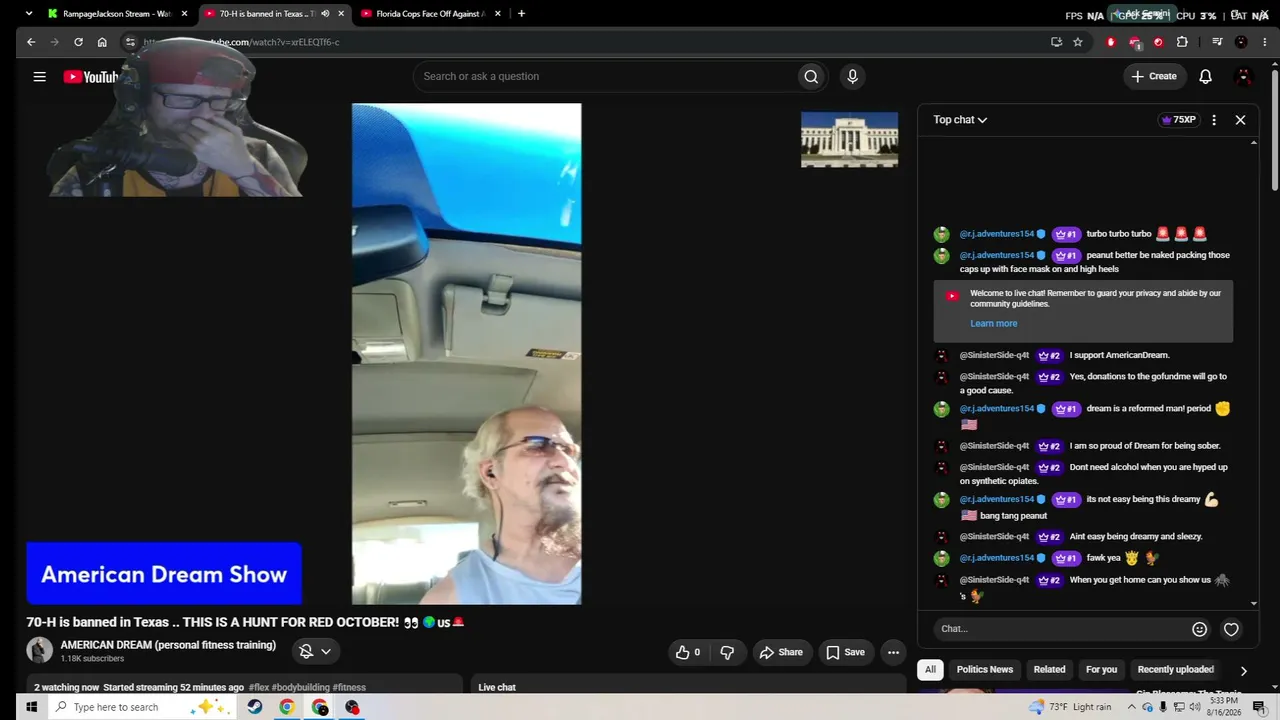1280x720 pixels.
Task: Open the browser home page icon
Action: coord(102,42)
